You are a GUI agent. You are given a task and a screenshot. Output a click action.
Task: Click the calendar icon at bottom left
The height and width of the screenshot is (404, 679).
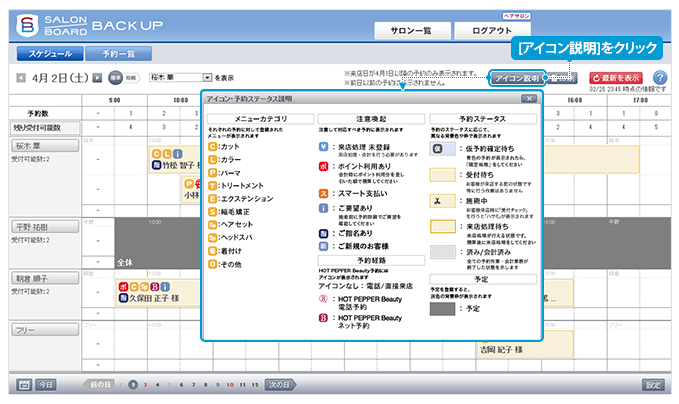(22, 384)
